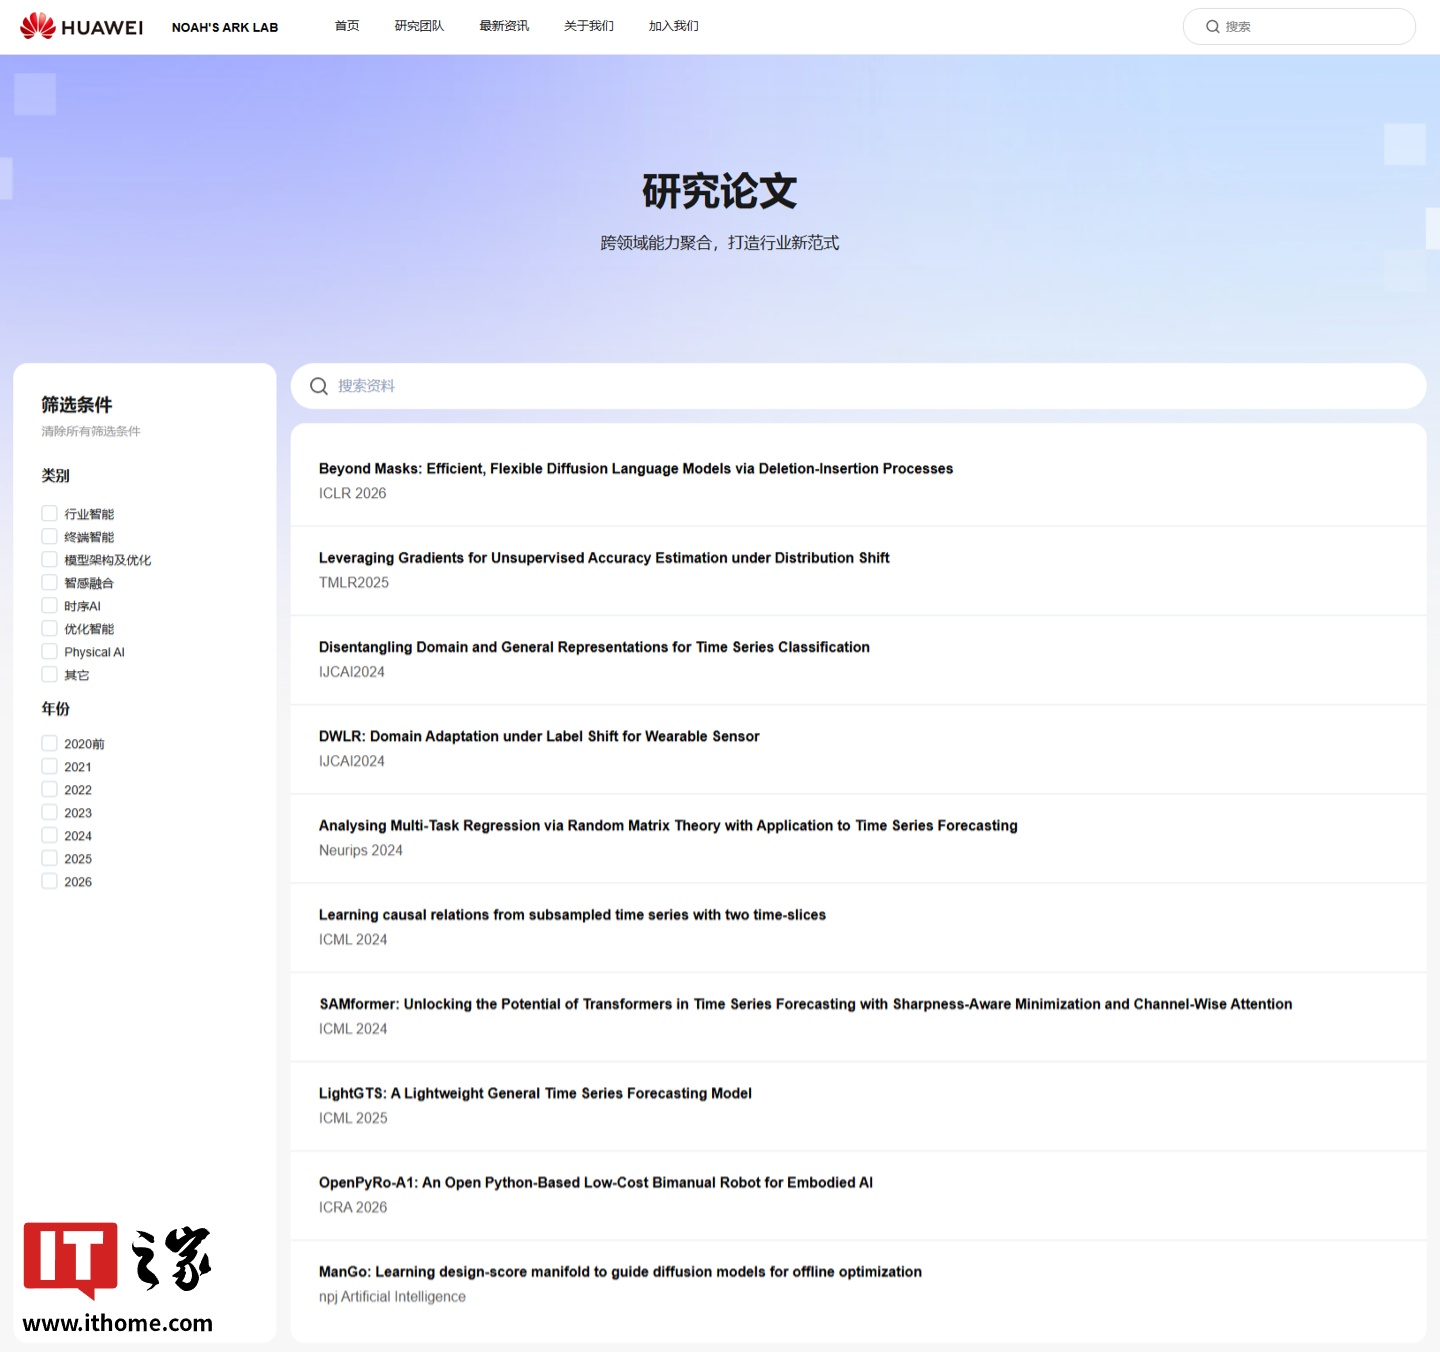Click the Huawei logo in header
This screenshot has width=1440, height=1352.
(81, 27)
